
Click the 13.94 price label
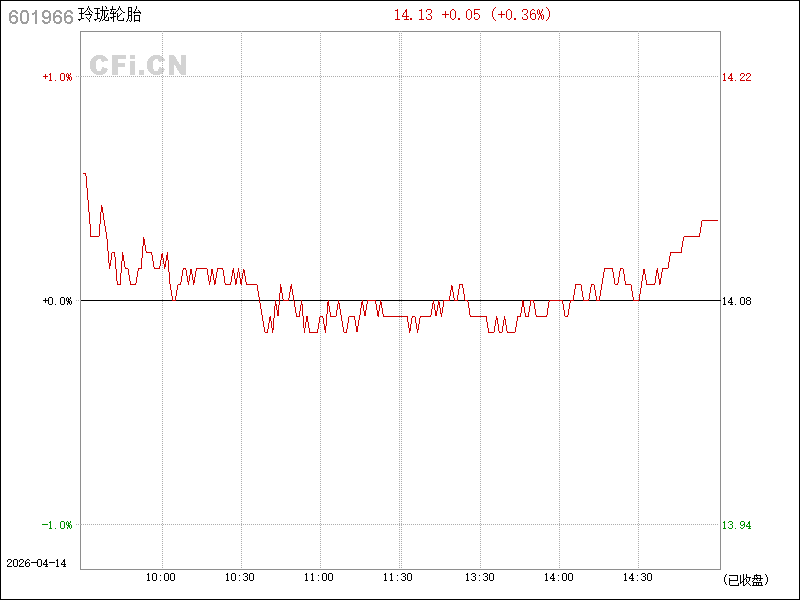tap(737, 525)
